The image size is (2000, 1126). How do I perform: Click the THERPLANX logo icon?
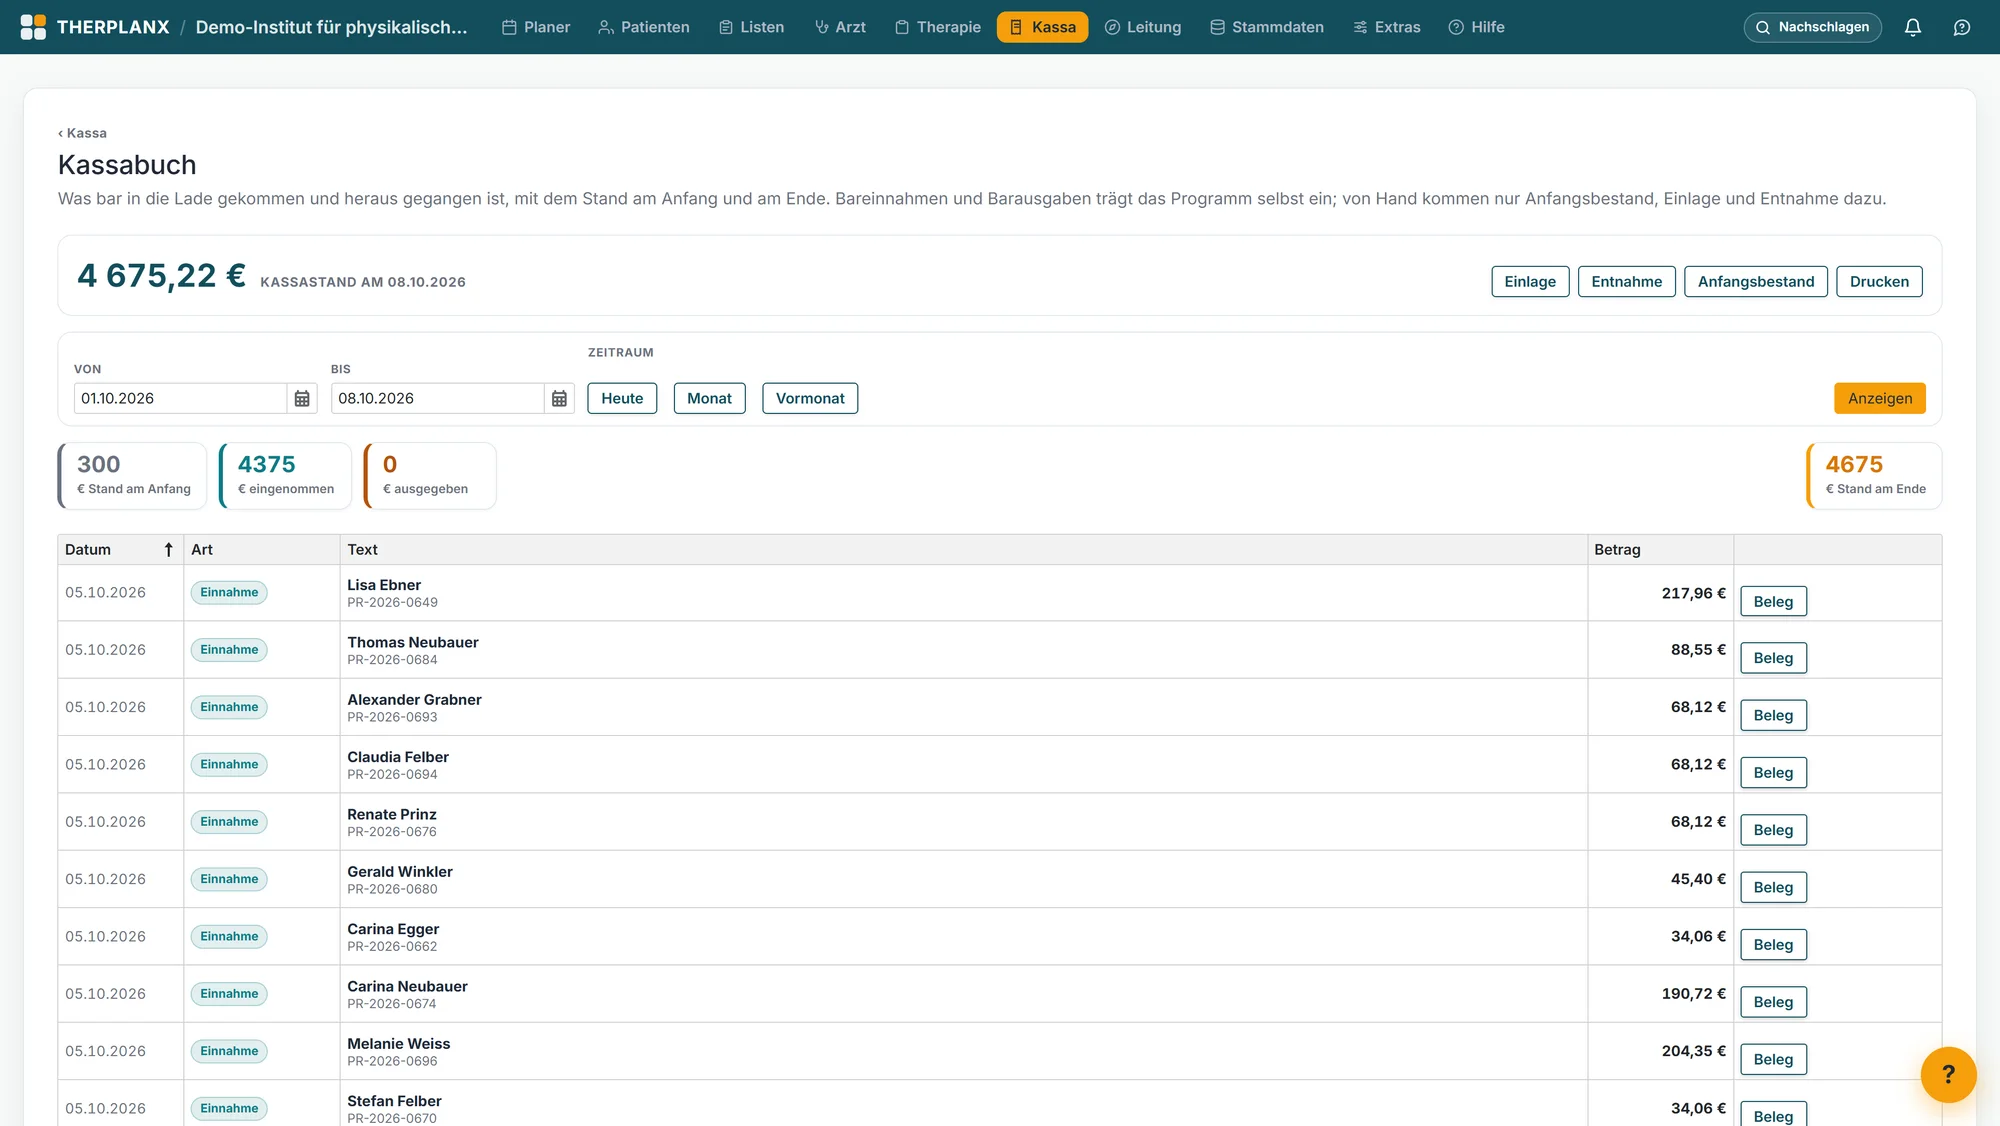pos(33,27)
